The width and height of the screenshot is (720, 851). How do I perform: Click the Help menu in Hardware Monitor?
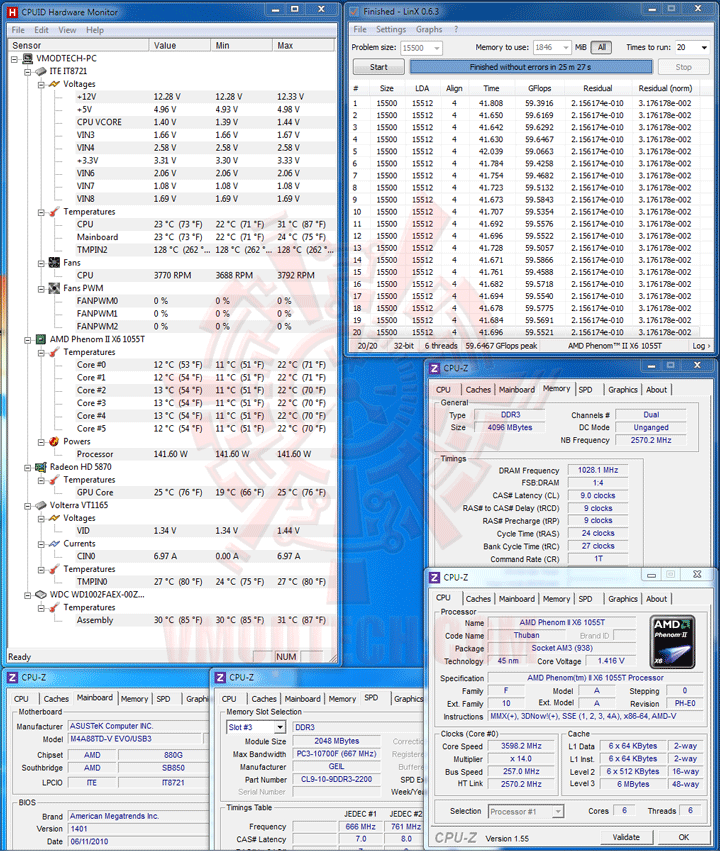click(94, 30)
